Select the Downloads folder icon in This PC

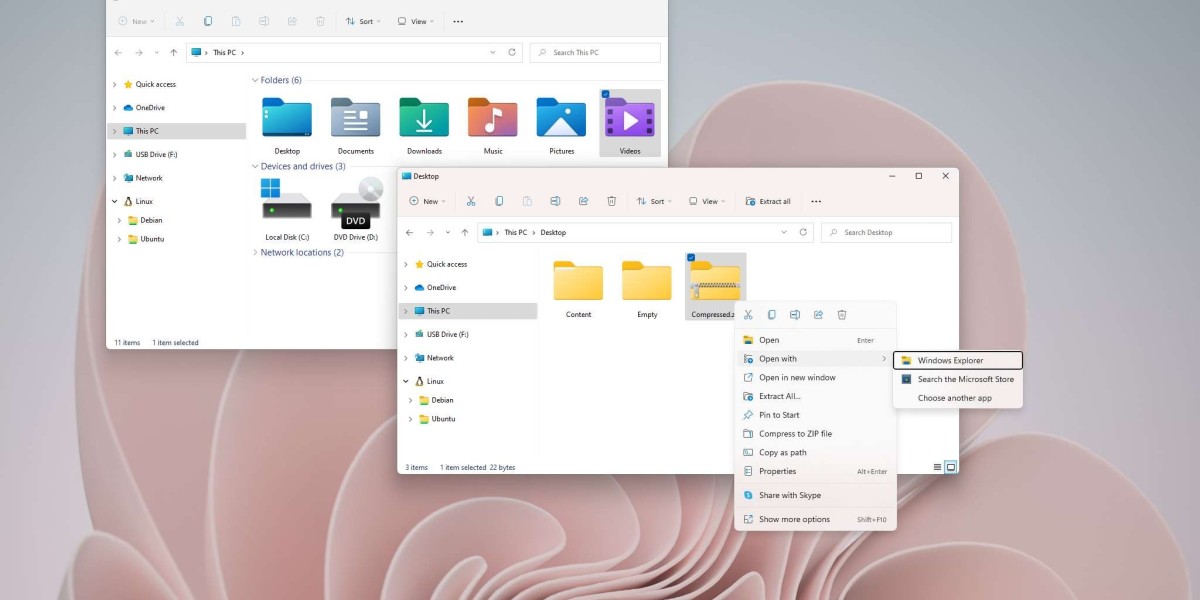(424, 118)
